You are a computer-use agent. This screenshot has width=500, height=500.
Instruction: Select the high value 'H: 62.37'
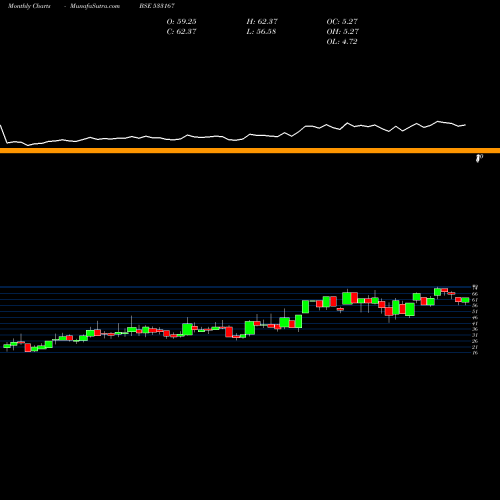point(262,21)
